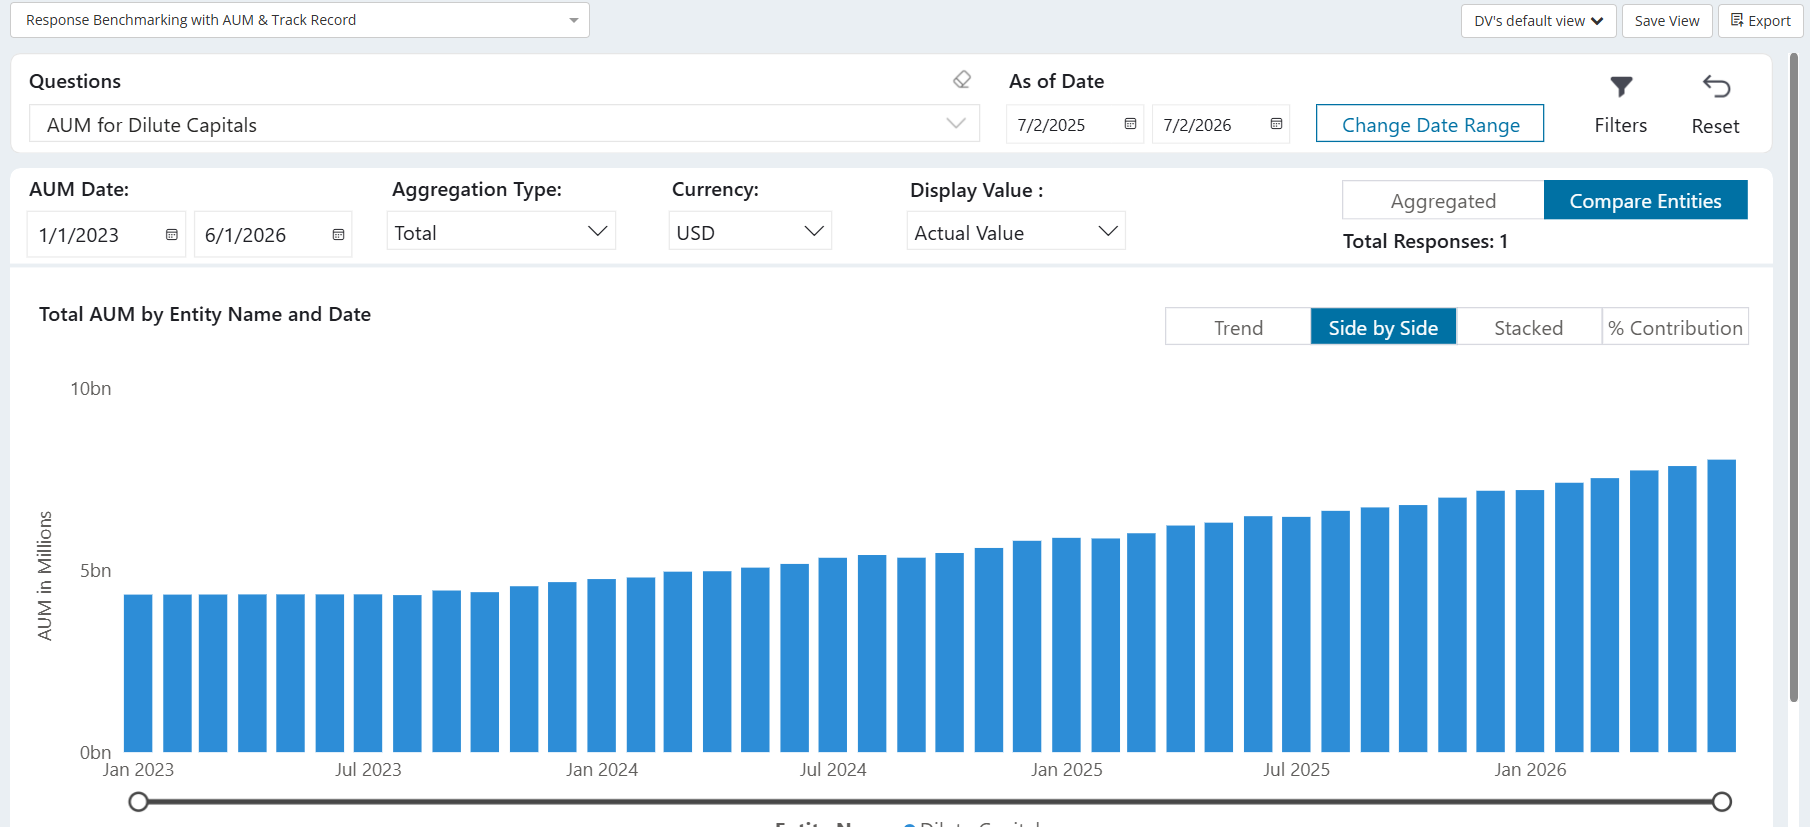
Task: Open the AUM for Dilute Capitals question selector
Action: [504, 124]
